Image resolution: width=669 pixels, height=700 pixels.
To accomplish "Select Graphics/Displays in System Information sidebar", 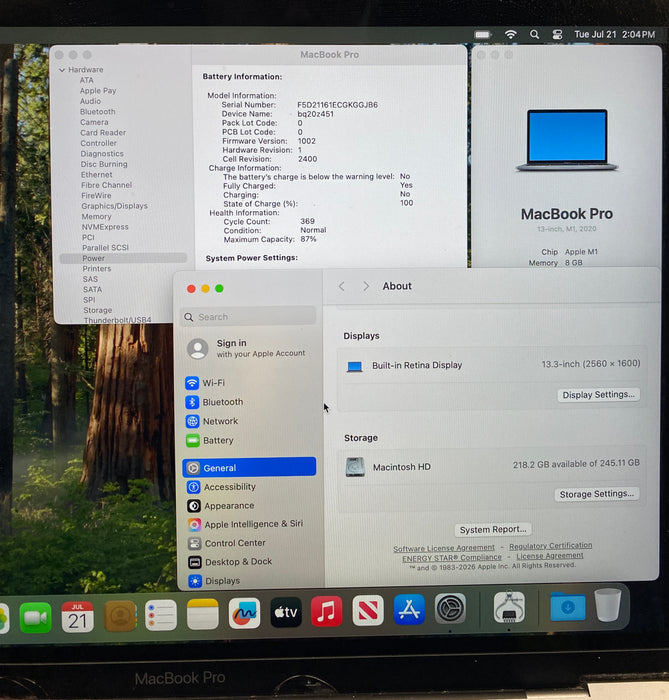I will [x=114, y=206].
